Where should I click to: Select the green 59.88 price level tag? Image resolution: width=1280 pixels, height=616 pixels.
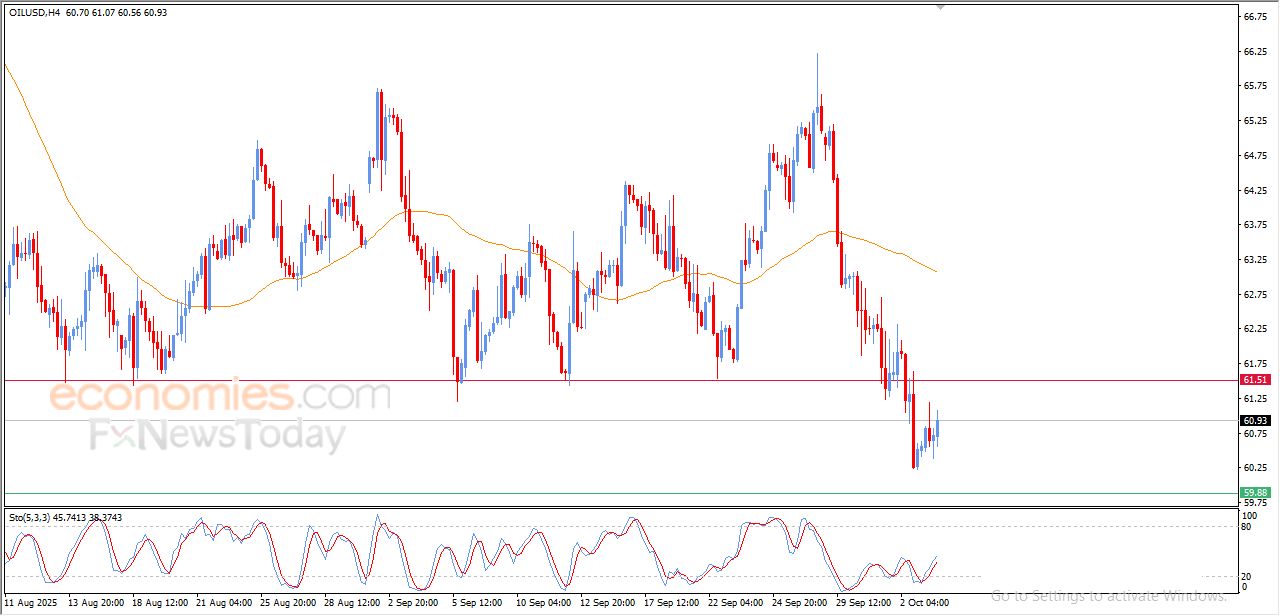point(1254,492)
